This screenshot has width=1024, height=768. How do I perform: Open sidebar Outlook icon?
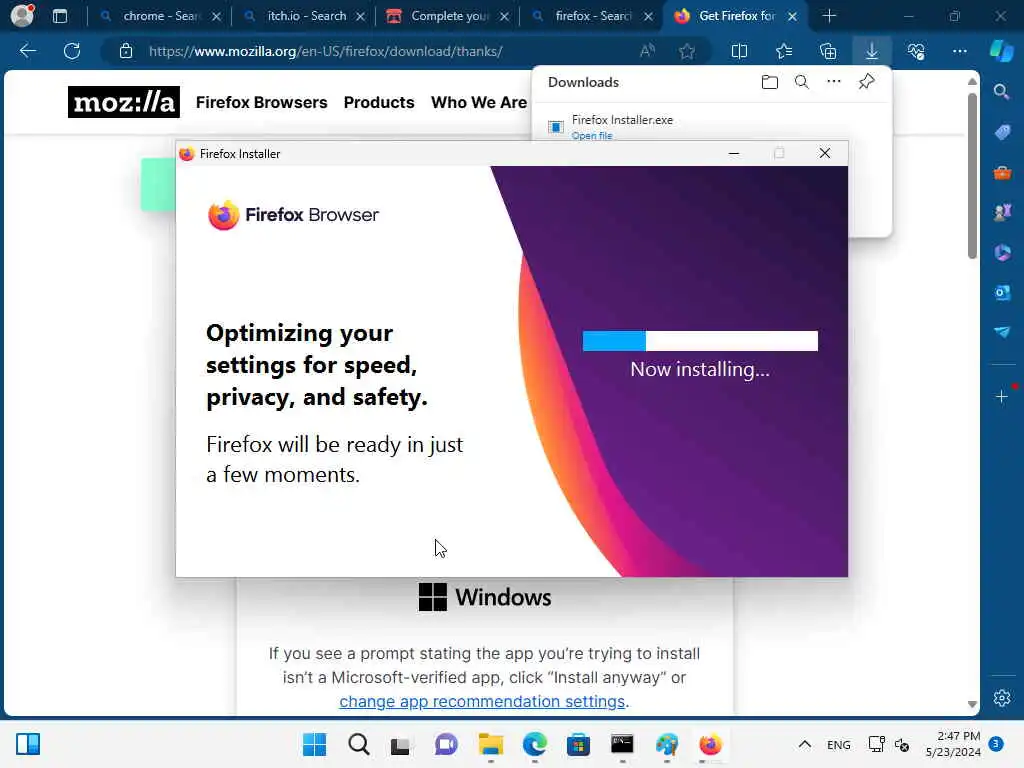(1002, 293)
